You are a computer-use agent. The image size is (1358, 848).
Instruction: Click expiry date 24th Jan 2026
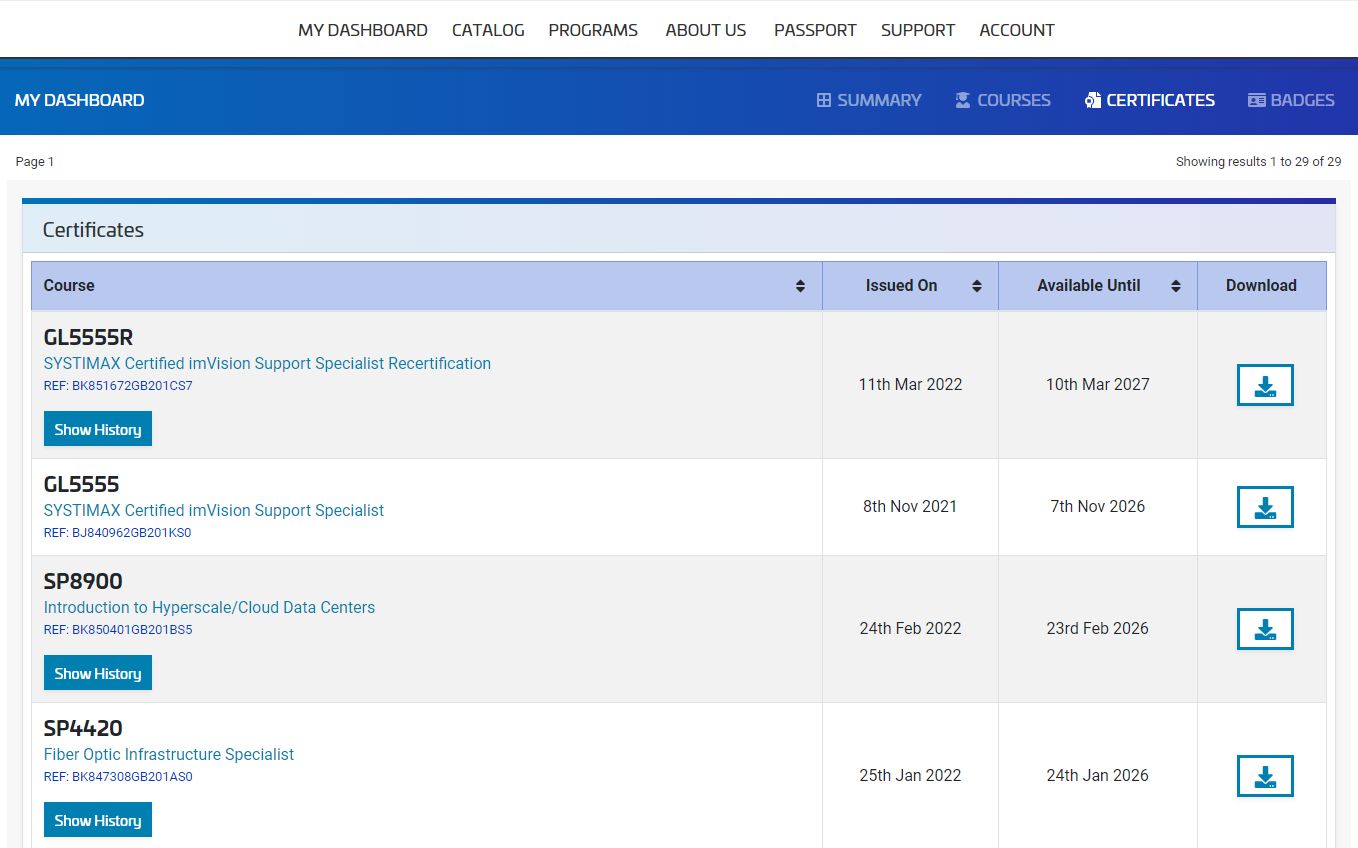pyautogui.click(x=1098, y=776)
